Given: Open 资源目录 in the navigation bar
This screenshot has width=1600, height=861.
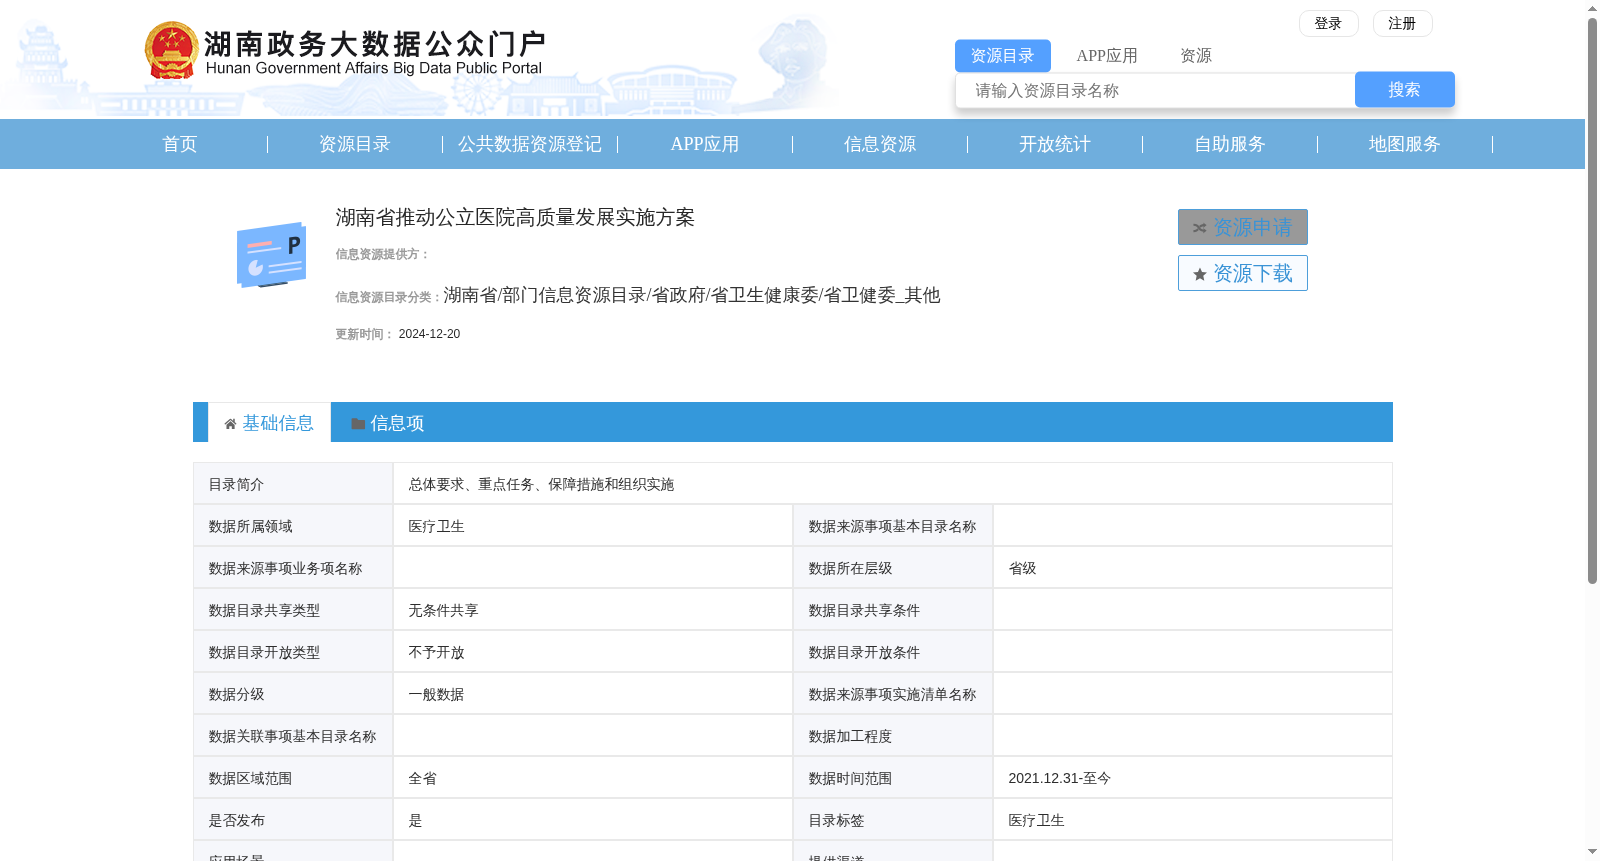Looking at the screenshot, I should (355, 144).
